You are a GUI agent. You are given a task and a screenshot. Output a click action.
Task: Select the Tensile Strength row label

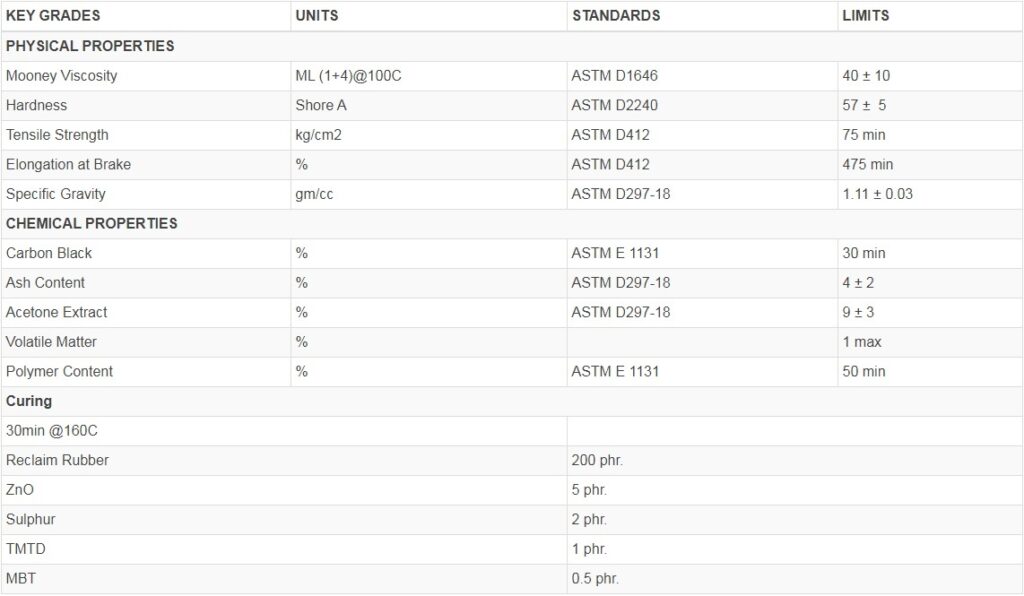57,135
